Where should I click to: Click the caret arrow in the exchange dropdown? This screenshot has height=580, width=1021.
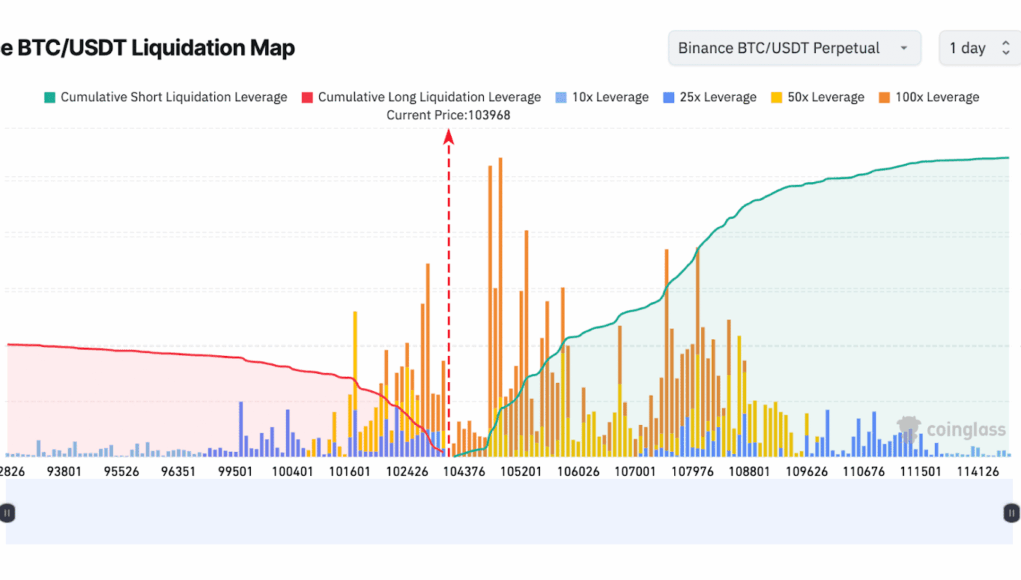coord(904,48)
